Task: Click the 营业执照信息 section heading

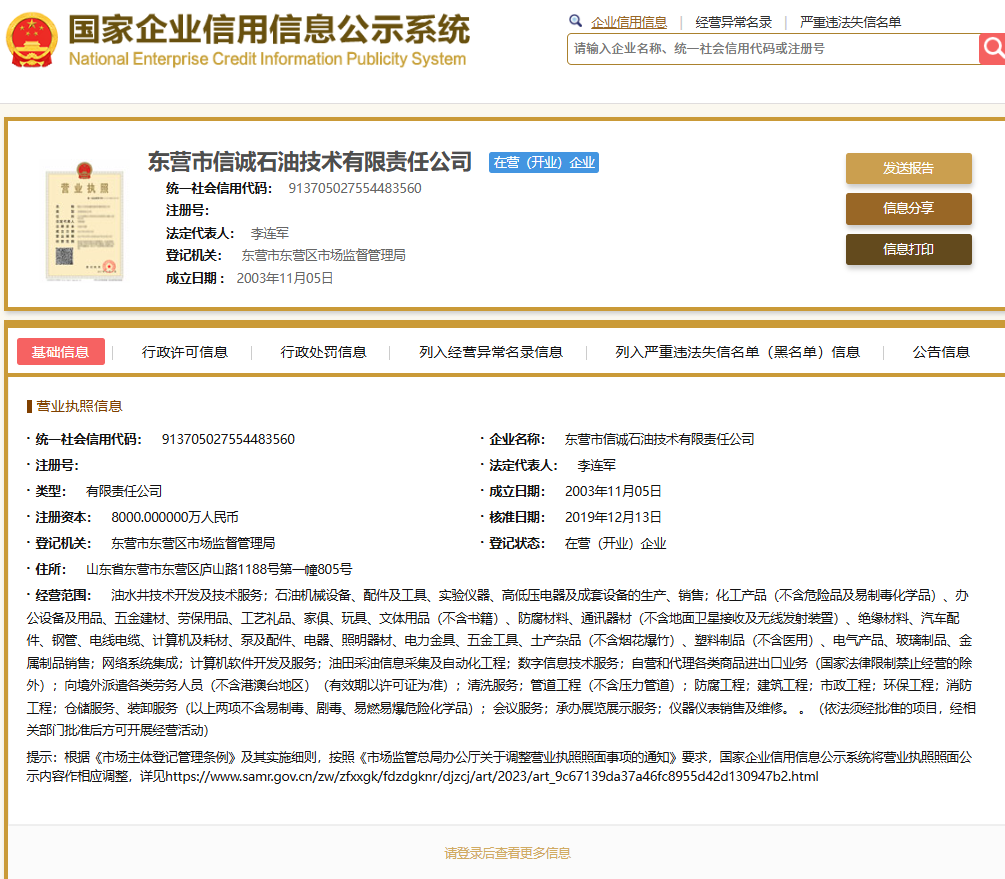Action: click(79, 406)
